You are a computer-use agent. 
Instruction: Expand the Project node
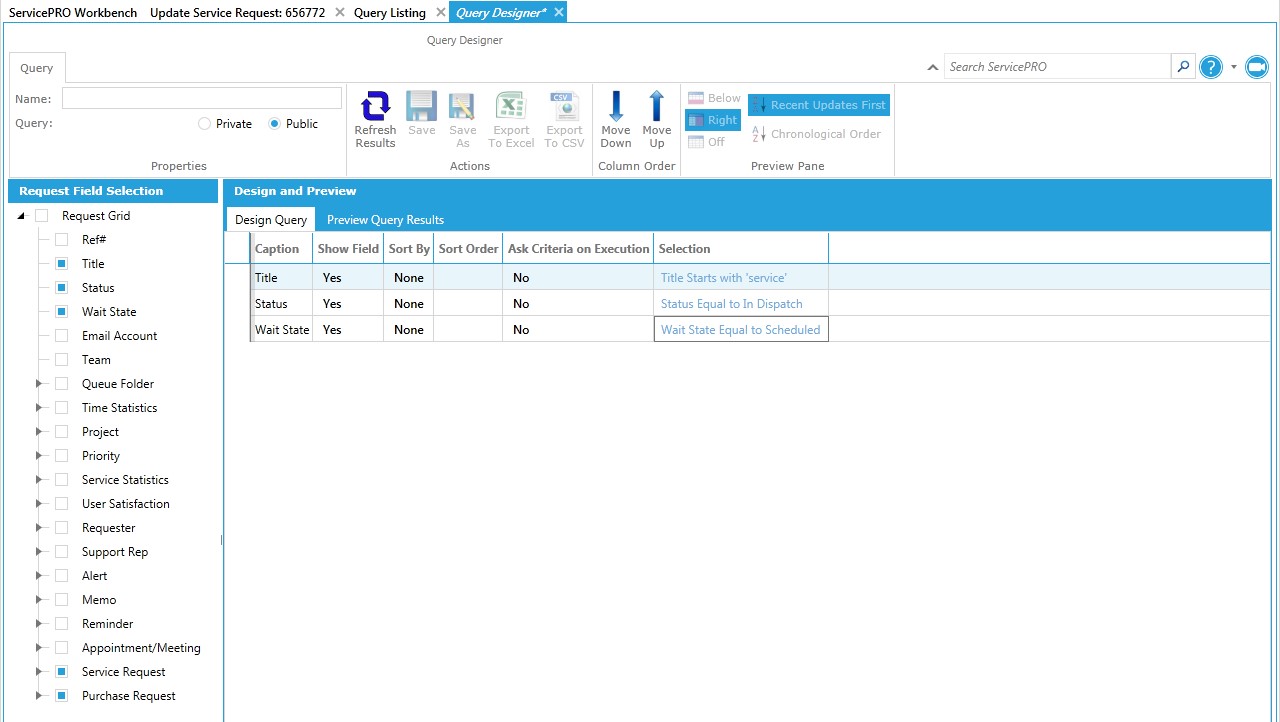click(40, 432)
